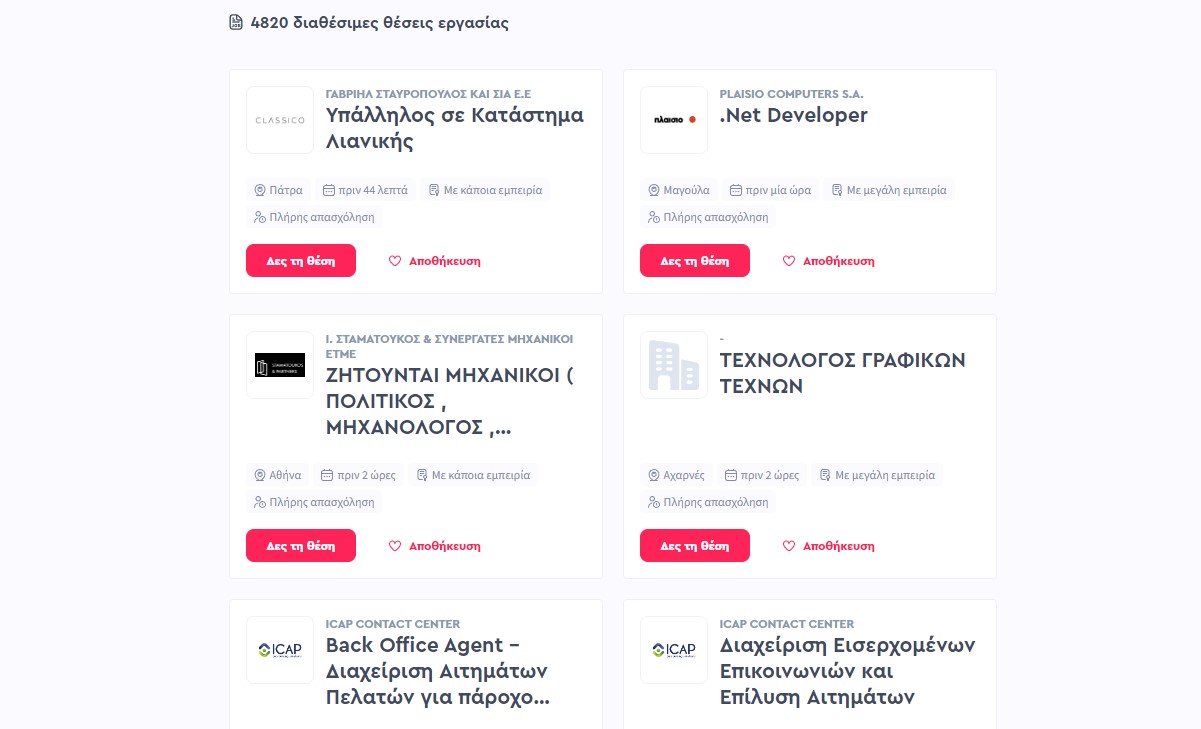Image resolution: width=1201 pixels, height=729 pixels.
Task: View the ΤΕΧΝΟΛΟΓΟΣ ΓΡΑΦΙΚΩΝ ΤΕΧΝΩΝ position with 'Δες τη θέση'
Action: pos(695,546)
